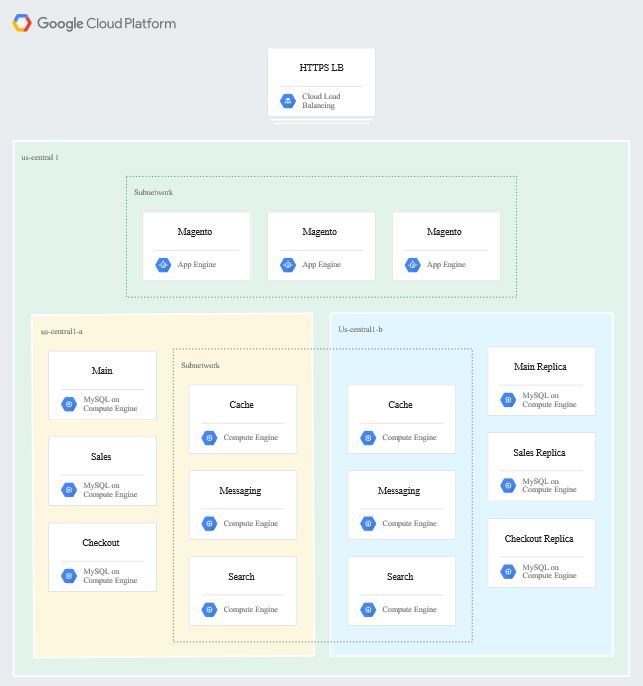This screenshot has height=686, width=643.
Task: Click the Us-central1-b zone label
Action: click(360, 329)
